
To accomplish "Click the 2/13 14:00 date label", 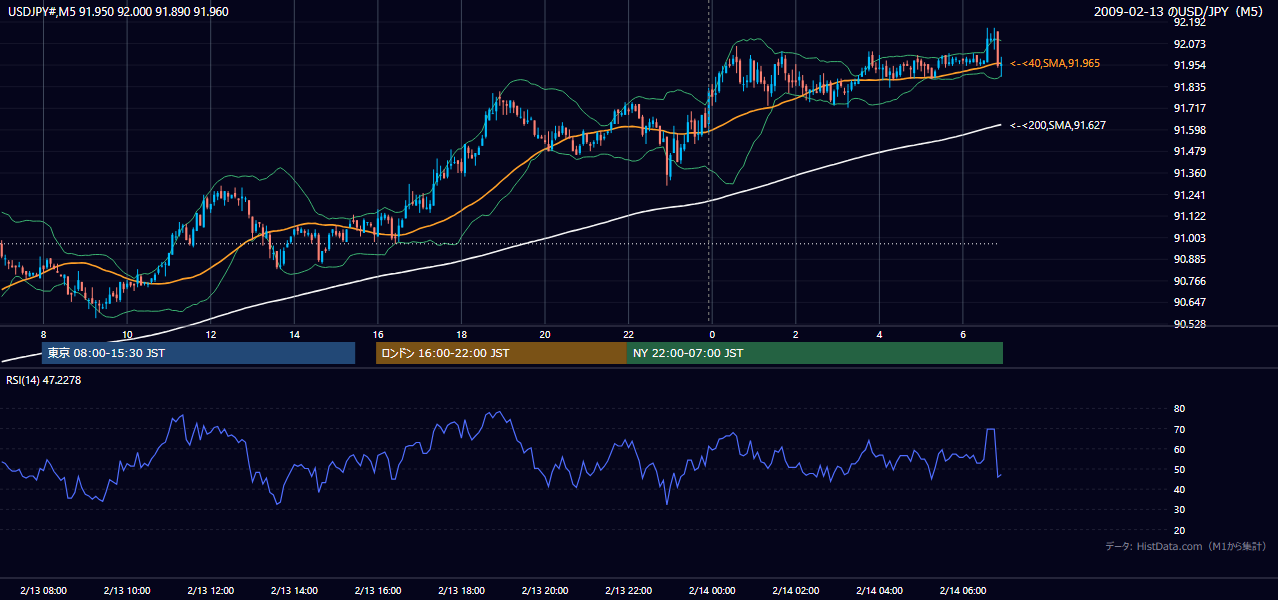I will tap(294, 591).
